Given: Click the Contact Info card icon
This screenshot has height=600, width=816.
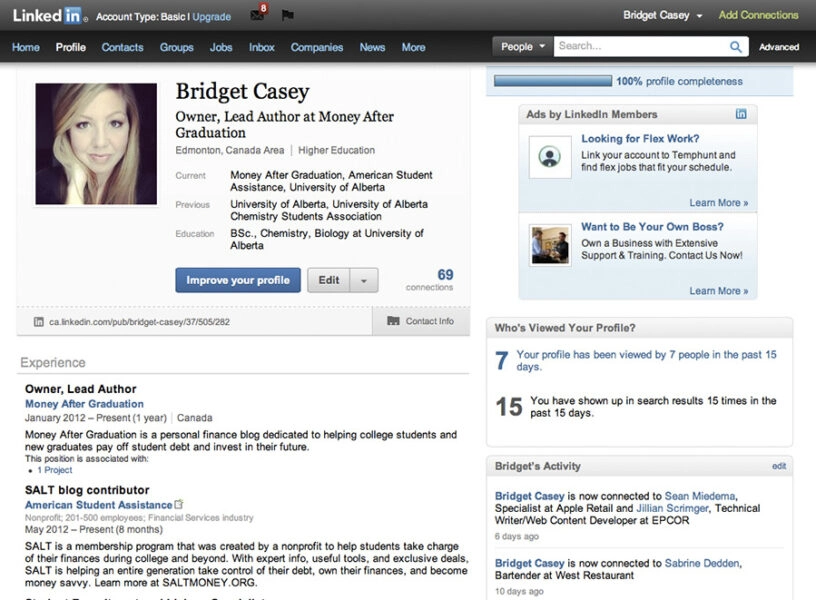Looking at the screenshot, I should click(x=393, y=321).
